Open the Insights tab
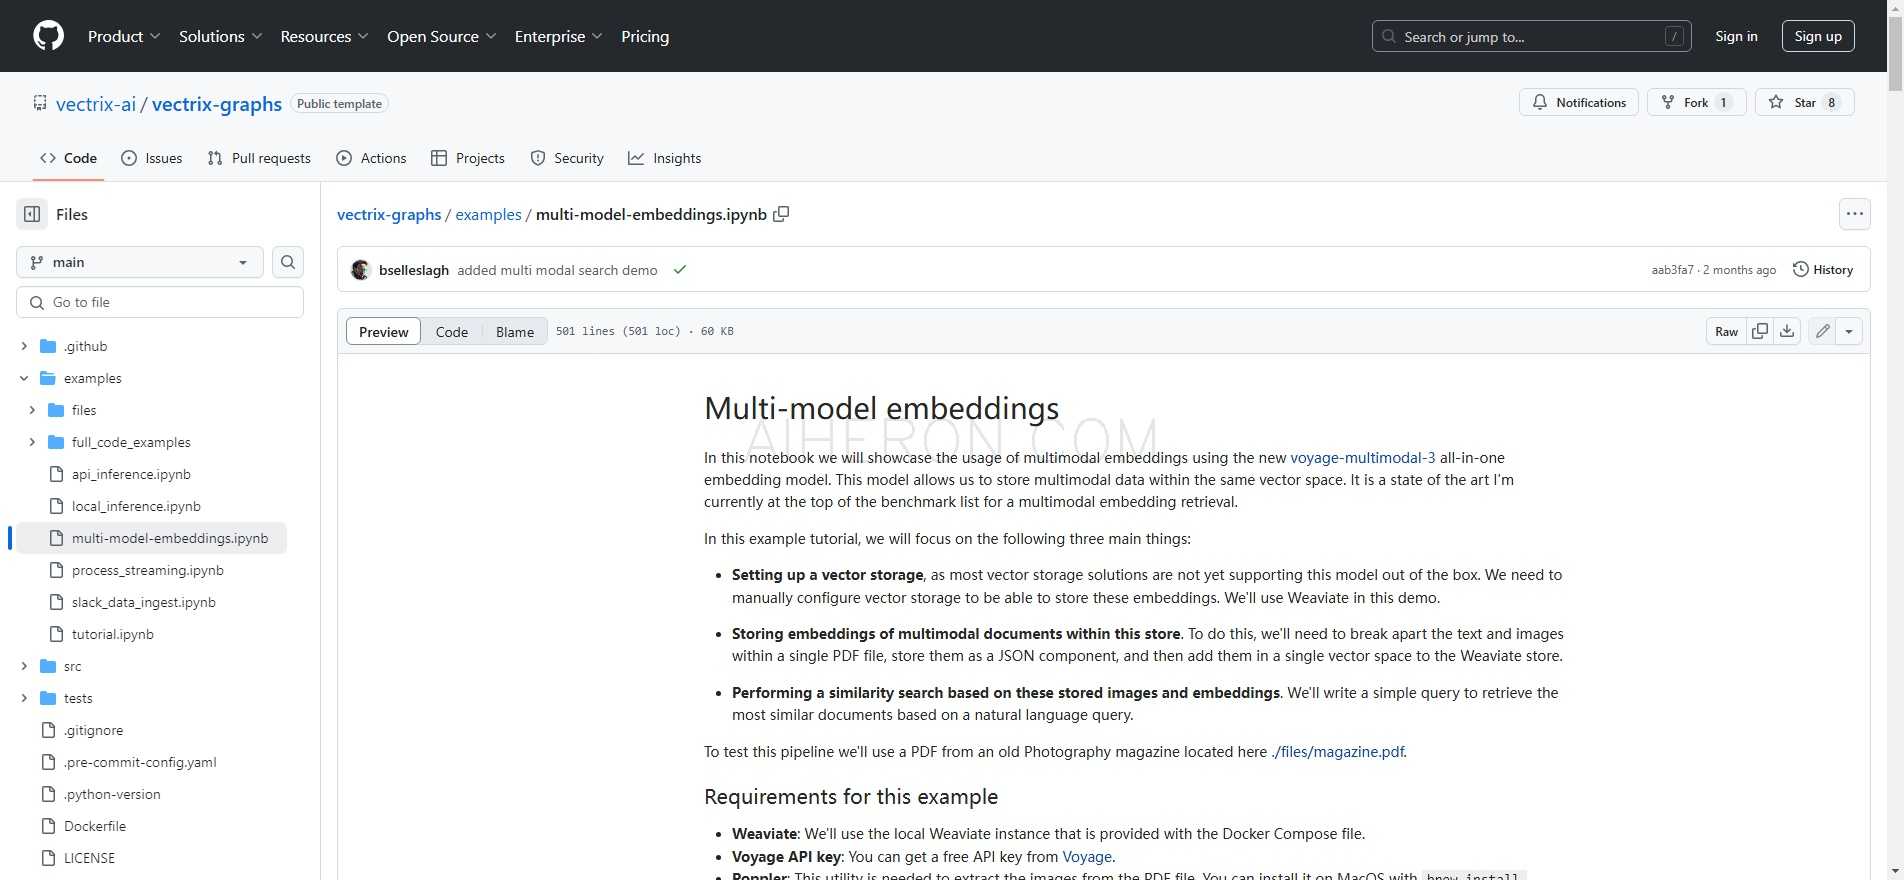The height and width of the screenshot is (880, 1904). point(664,158)
